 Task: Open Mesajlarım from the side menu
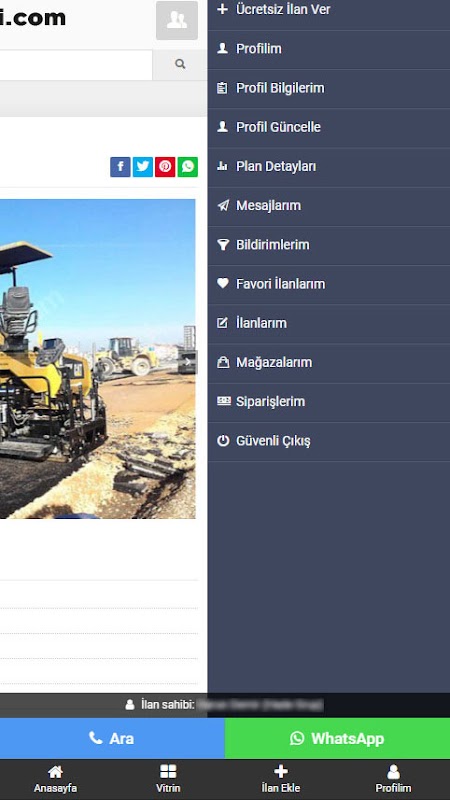pos(329,206)
